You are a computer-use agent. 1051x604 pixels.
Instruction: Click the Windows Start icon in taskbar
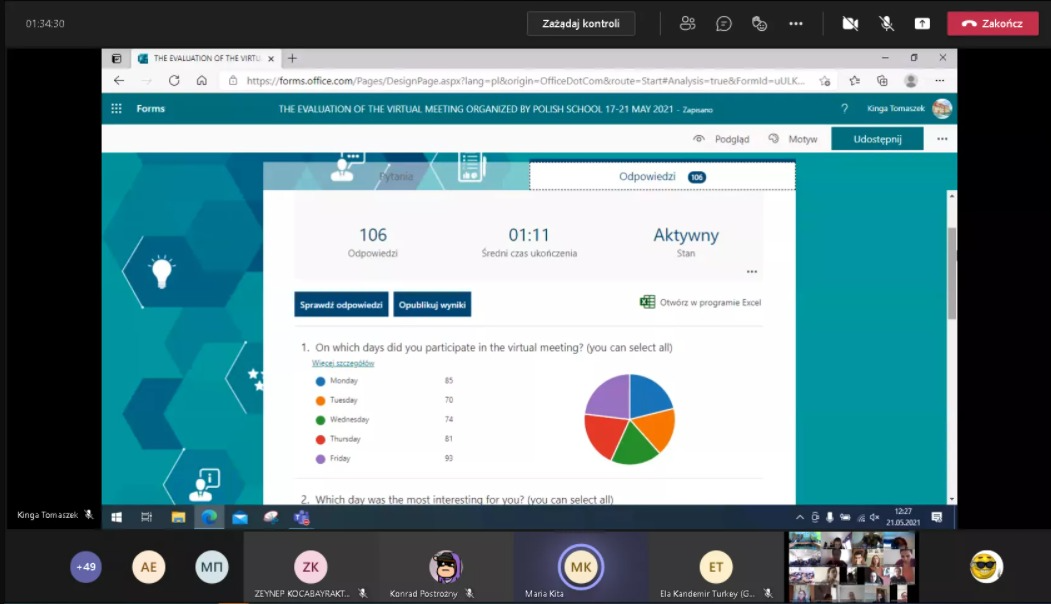click(x=116, y=517)
